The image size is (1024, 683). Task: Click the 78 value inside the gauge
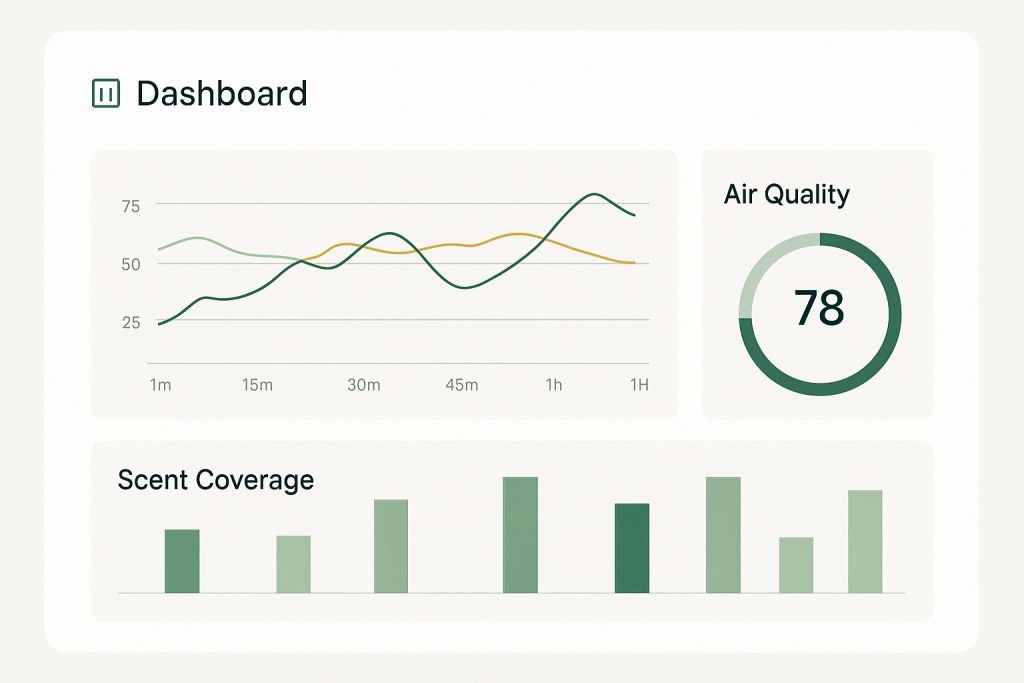819,308
